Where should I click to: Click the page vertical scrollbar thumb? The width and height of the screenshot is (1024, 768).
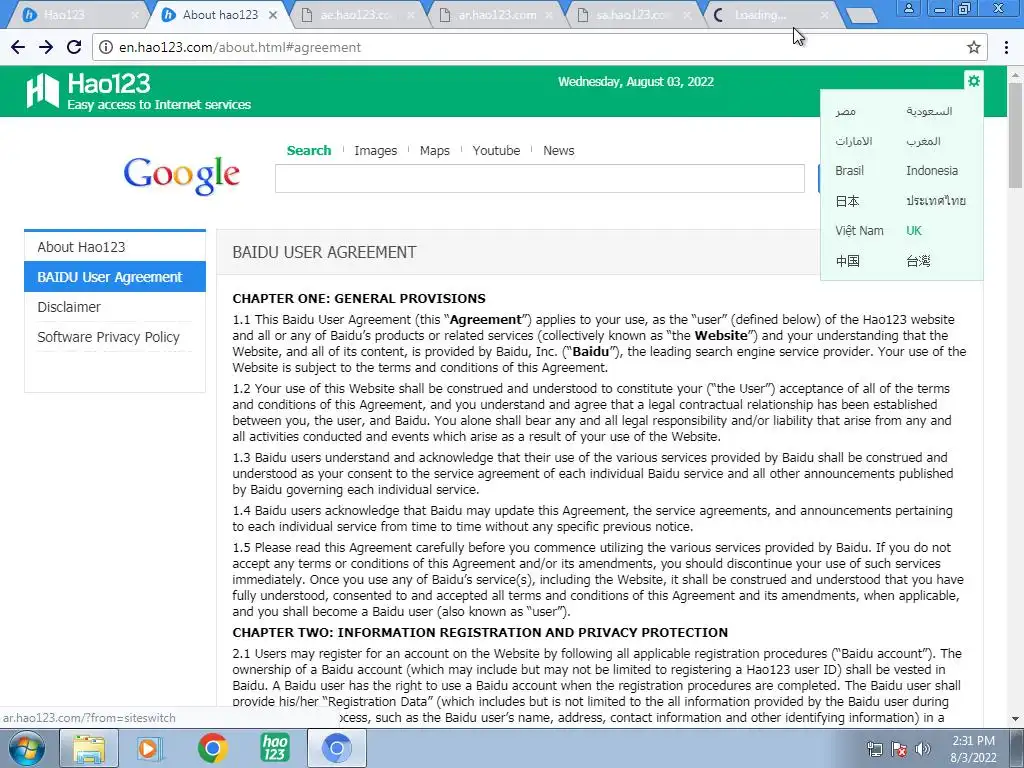tap(1016, 134)
